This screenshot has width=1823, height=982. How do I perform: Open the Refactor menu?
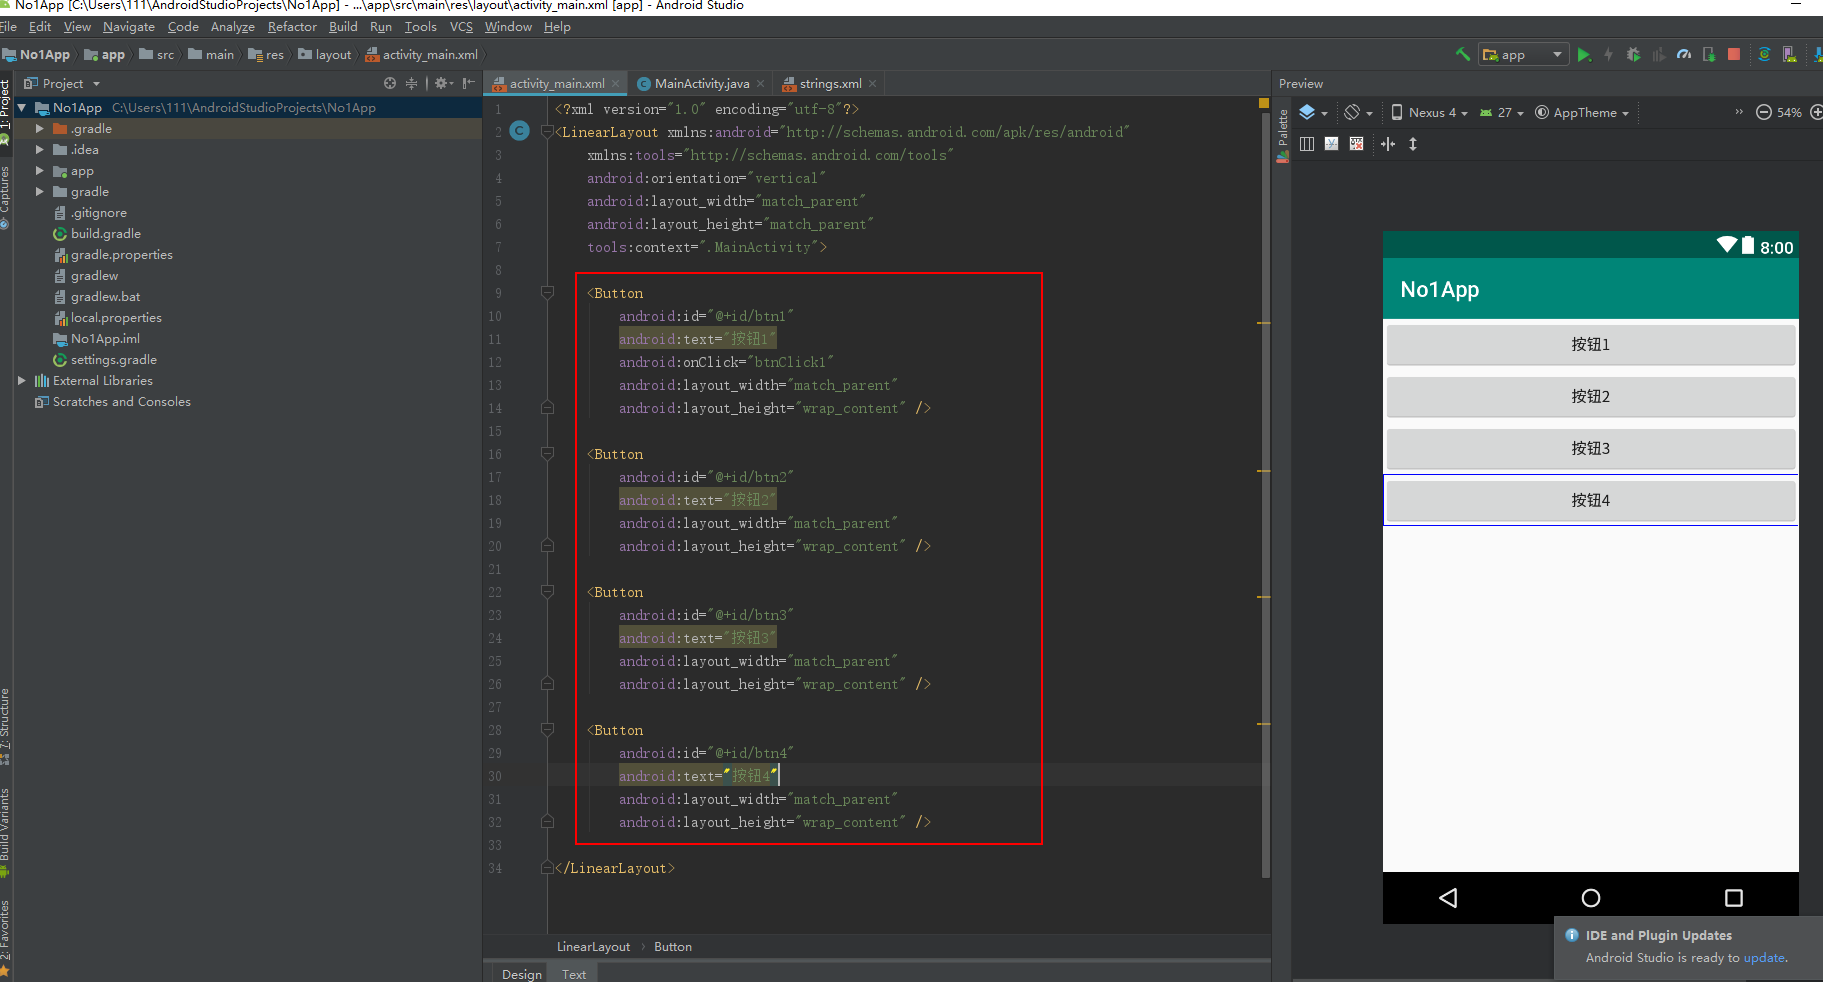pyautogui.click(x=291, y=27)
